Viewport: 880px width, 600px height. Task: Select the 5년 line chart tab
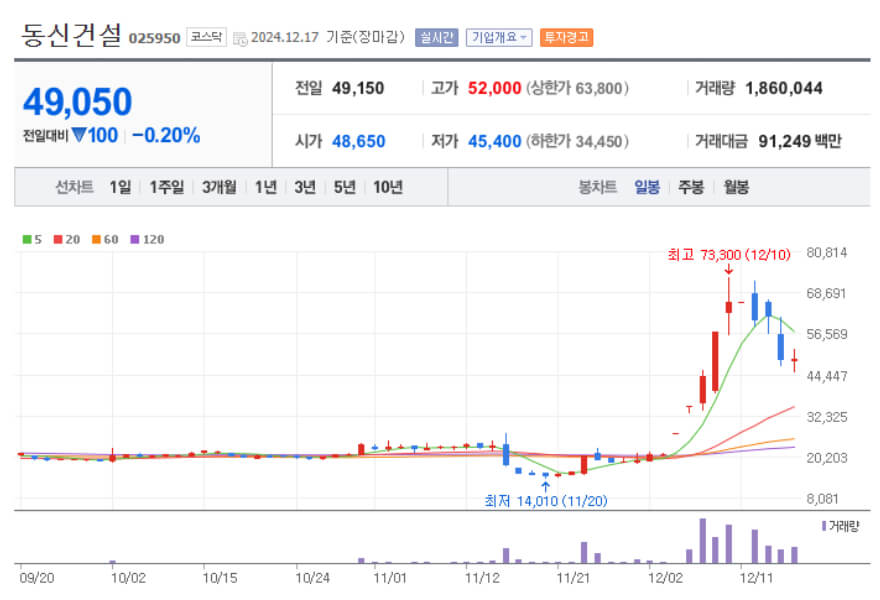coord(345,187)
